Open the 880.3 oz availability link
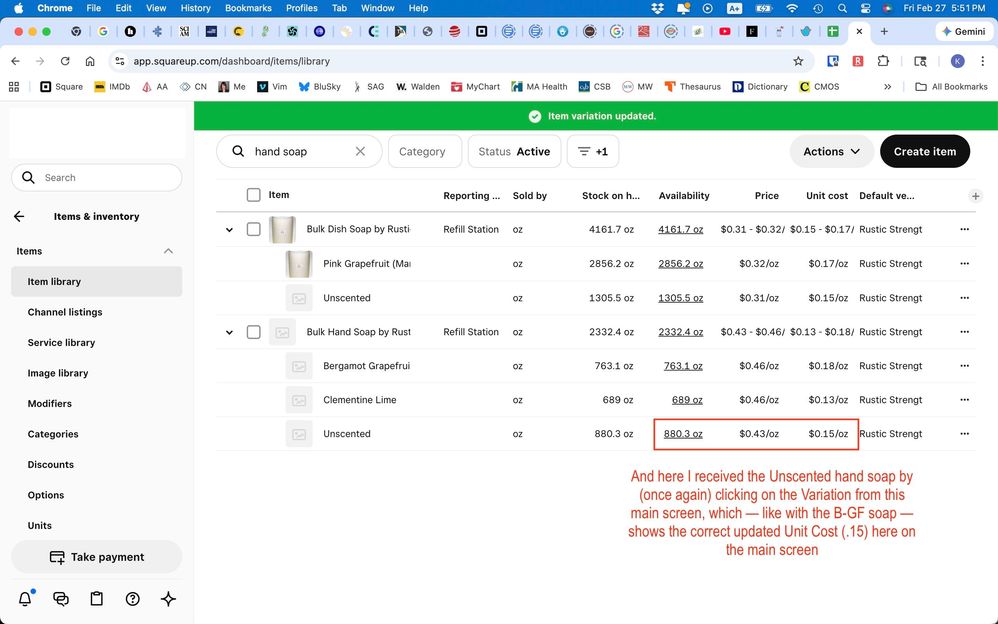Image resolution: width=998 pixels, height=624 pixels. point(683,434)
